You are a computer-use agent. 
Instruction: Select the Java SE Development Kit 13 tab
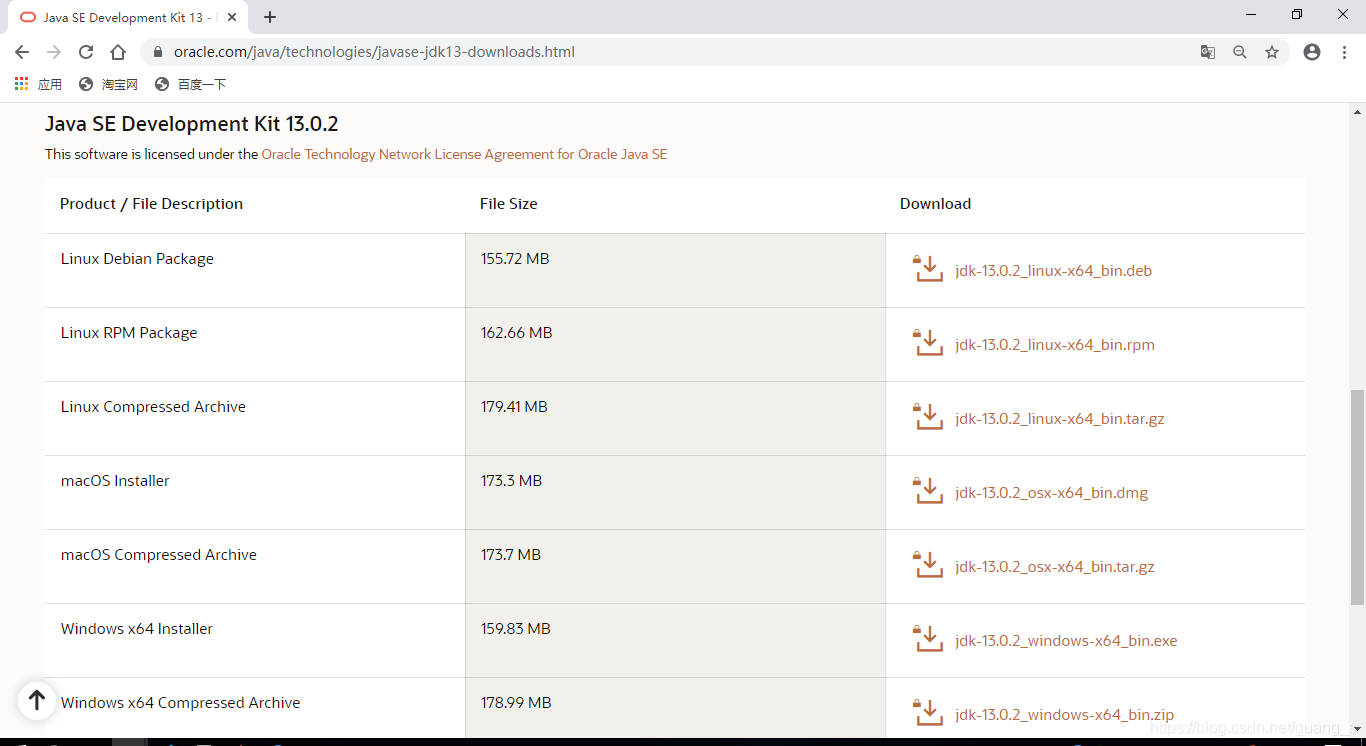130,17
